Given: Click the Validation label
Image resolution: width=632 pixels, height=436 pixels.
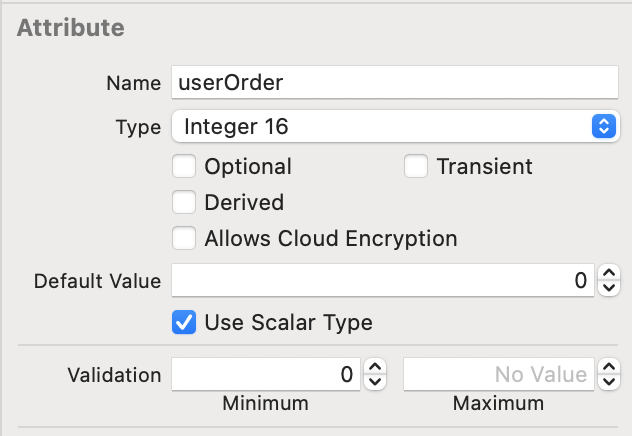Looking at the screenshot, I should (x=114, y=375).
